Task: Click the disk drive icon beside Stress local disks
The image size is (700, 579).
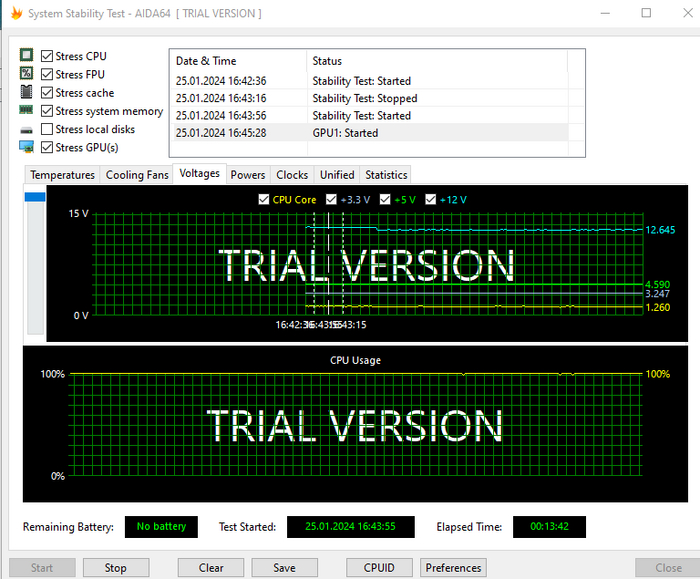Action: (x=27, y=129)
